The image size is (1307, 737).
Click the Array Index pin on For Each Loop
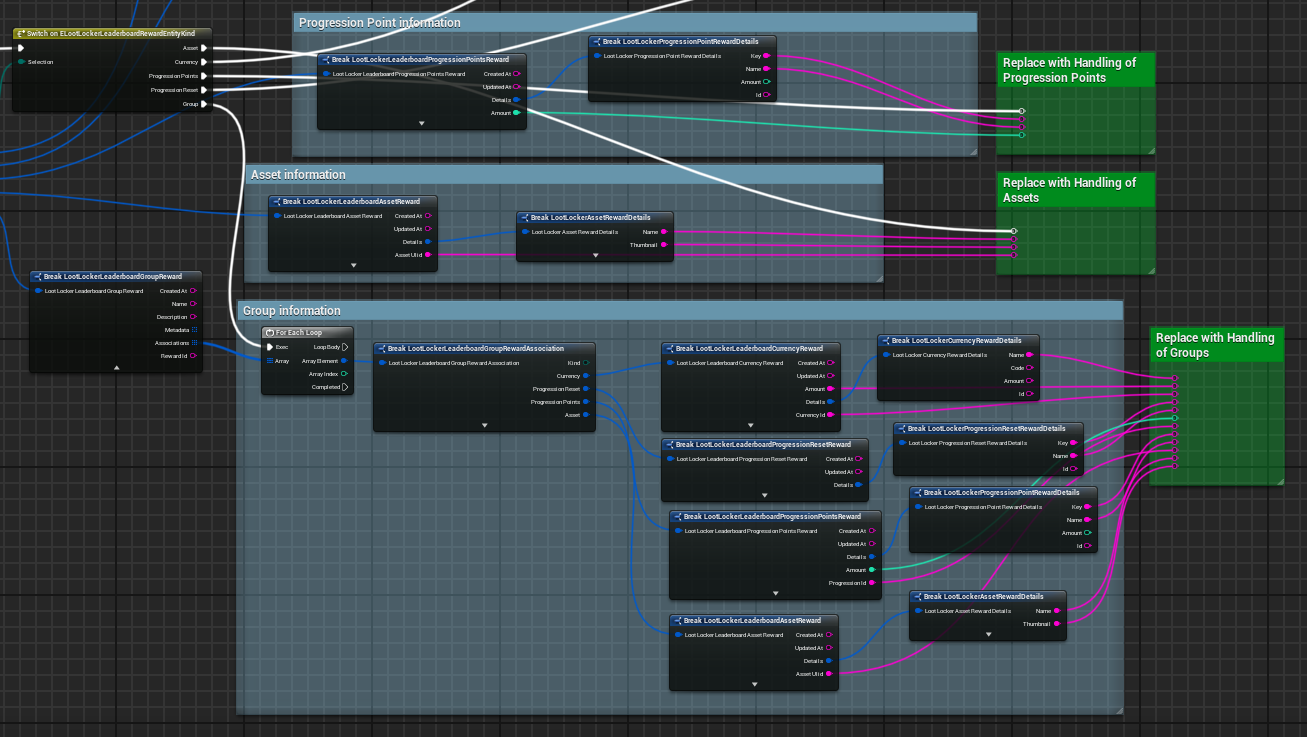pyautogui.click(x=345, y=374)
